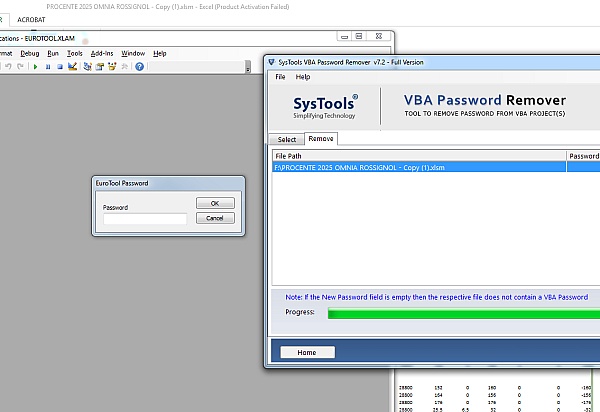The width and height of the screenshot is (600, 412).
Task: Open the Tools menu in VBA editor
Action: point(75,53)
